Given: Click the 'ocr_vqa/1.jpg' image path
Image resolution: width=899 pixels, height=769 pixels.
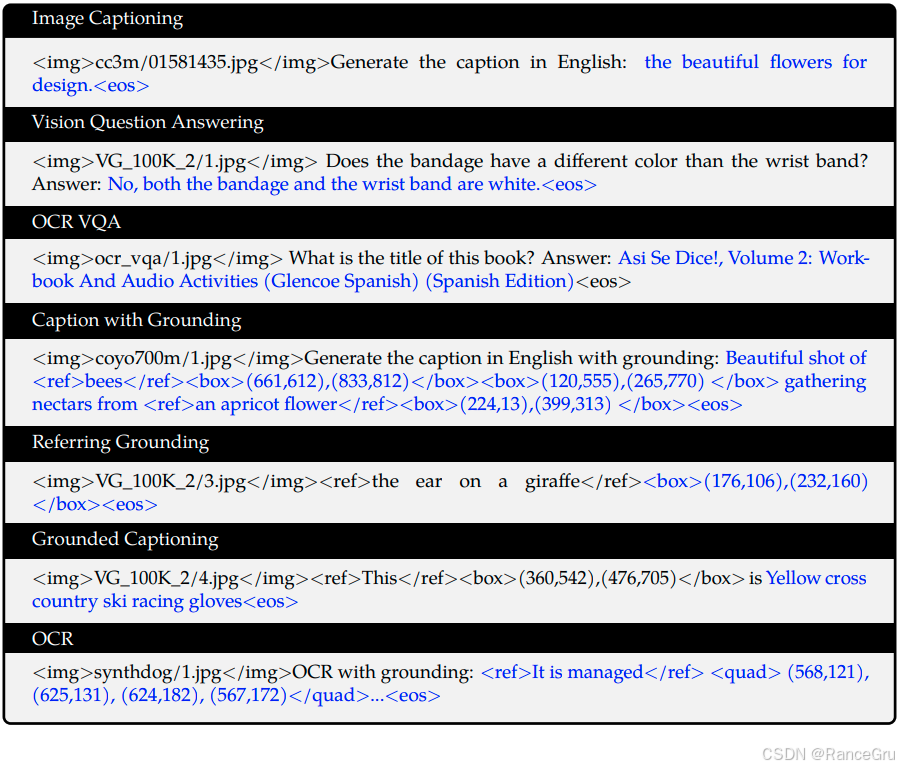Looking at the screenshot, I should coord(153,259).
